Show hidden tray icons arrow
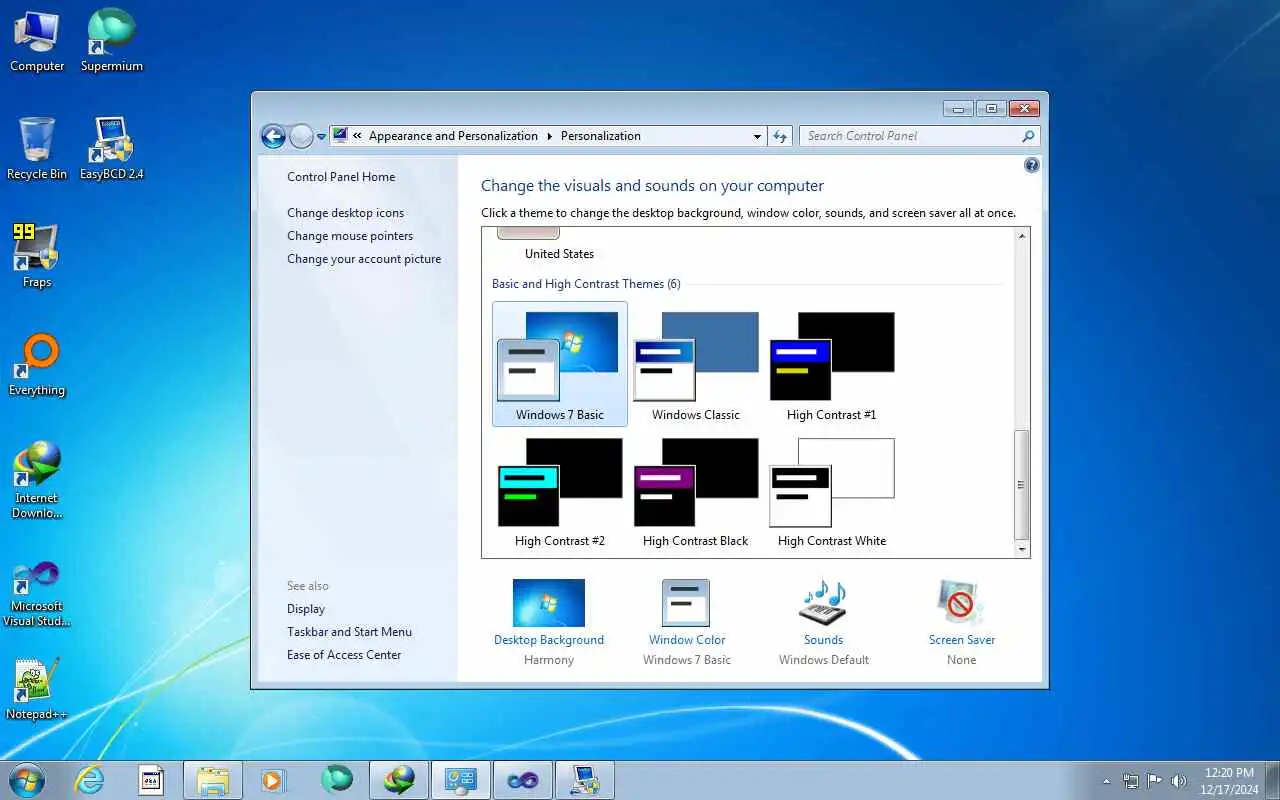The height and width of the screenshot is (800, 1280). point(1106,781)
